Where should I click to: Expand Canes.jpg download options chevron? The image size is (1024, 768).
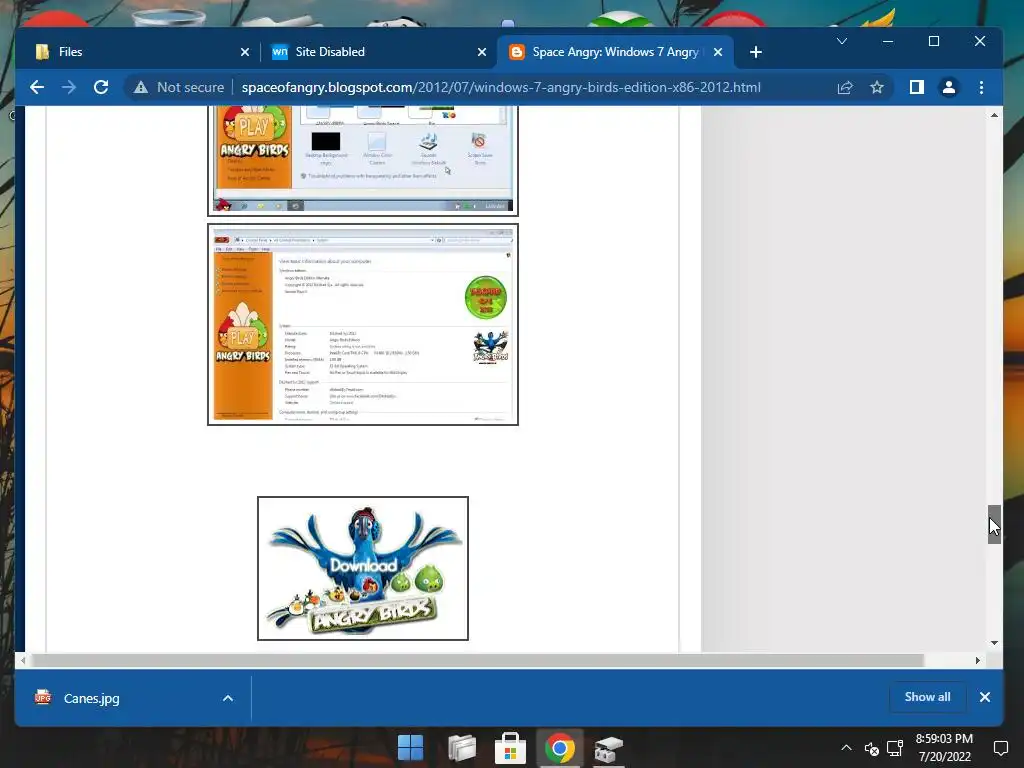228,698
